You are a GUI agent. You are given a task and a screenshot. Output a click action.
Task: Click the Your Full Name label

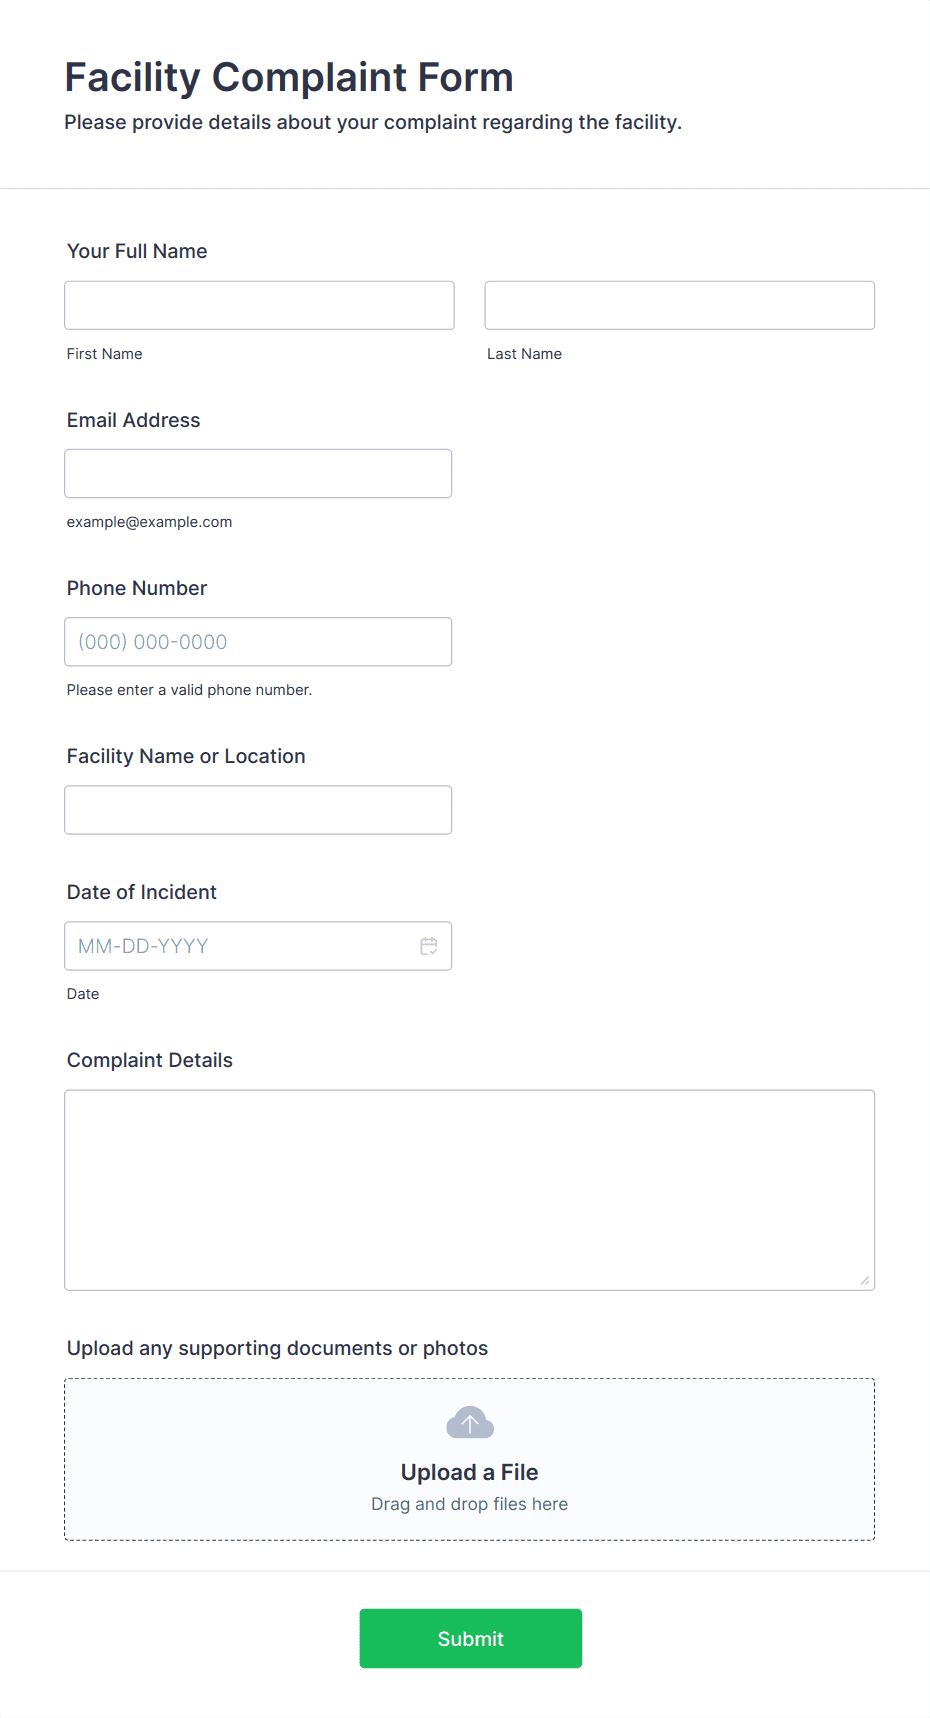(x=137, y=251)
